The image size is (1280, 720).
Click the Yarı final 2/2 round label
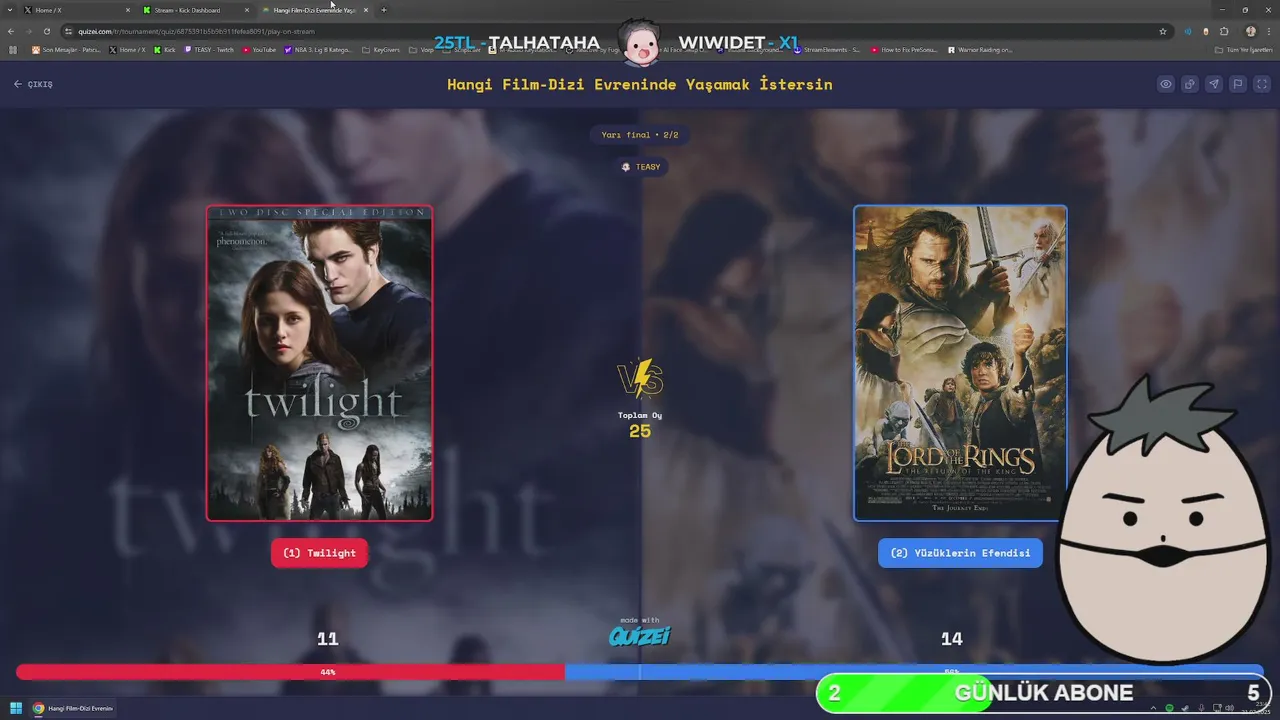[640, 135]
